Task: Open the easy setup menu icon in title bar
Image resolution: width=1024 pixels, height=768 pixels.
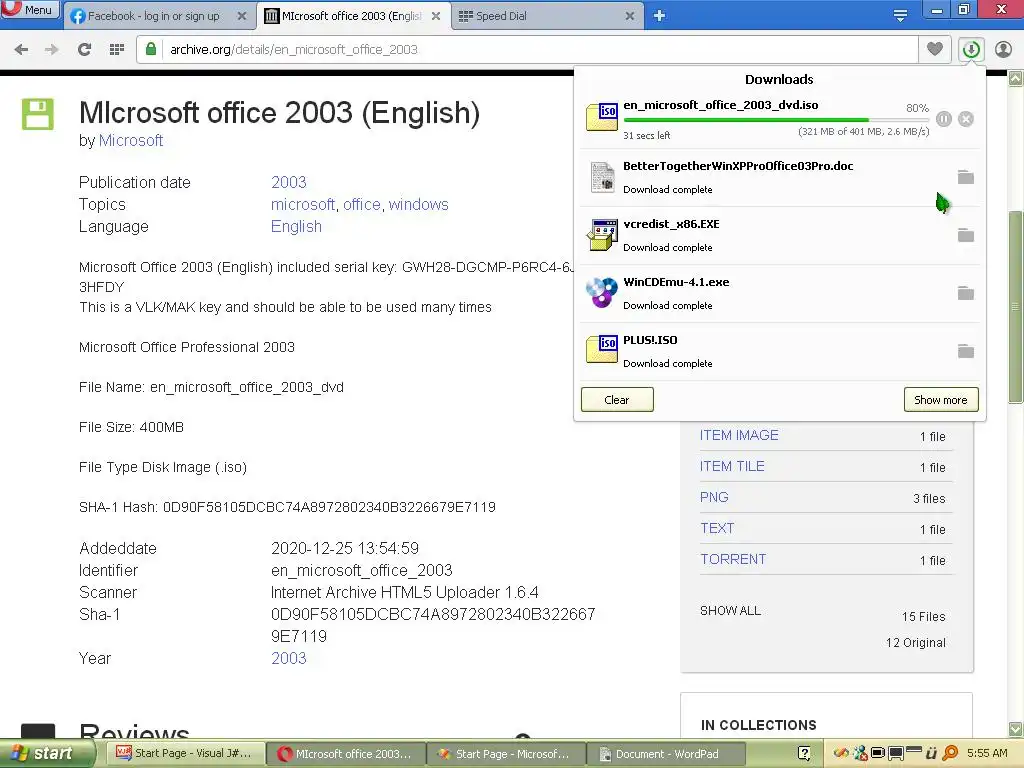Action: [900, 16]
